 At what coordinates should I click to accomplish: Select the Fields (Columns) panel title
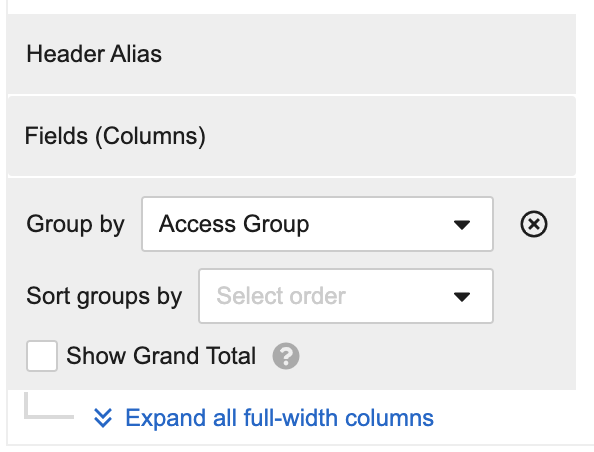point(115,136)
